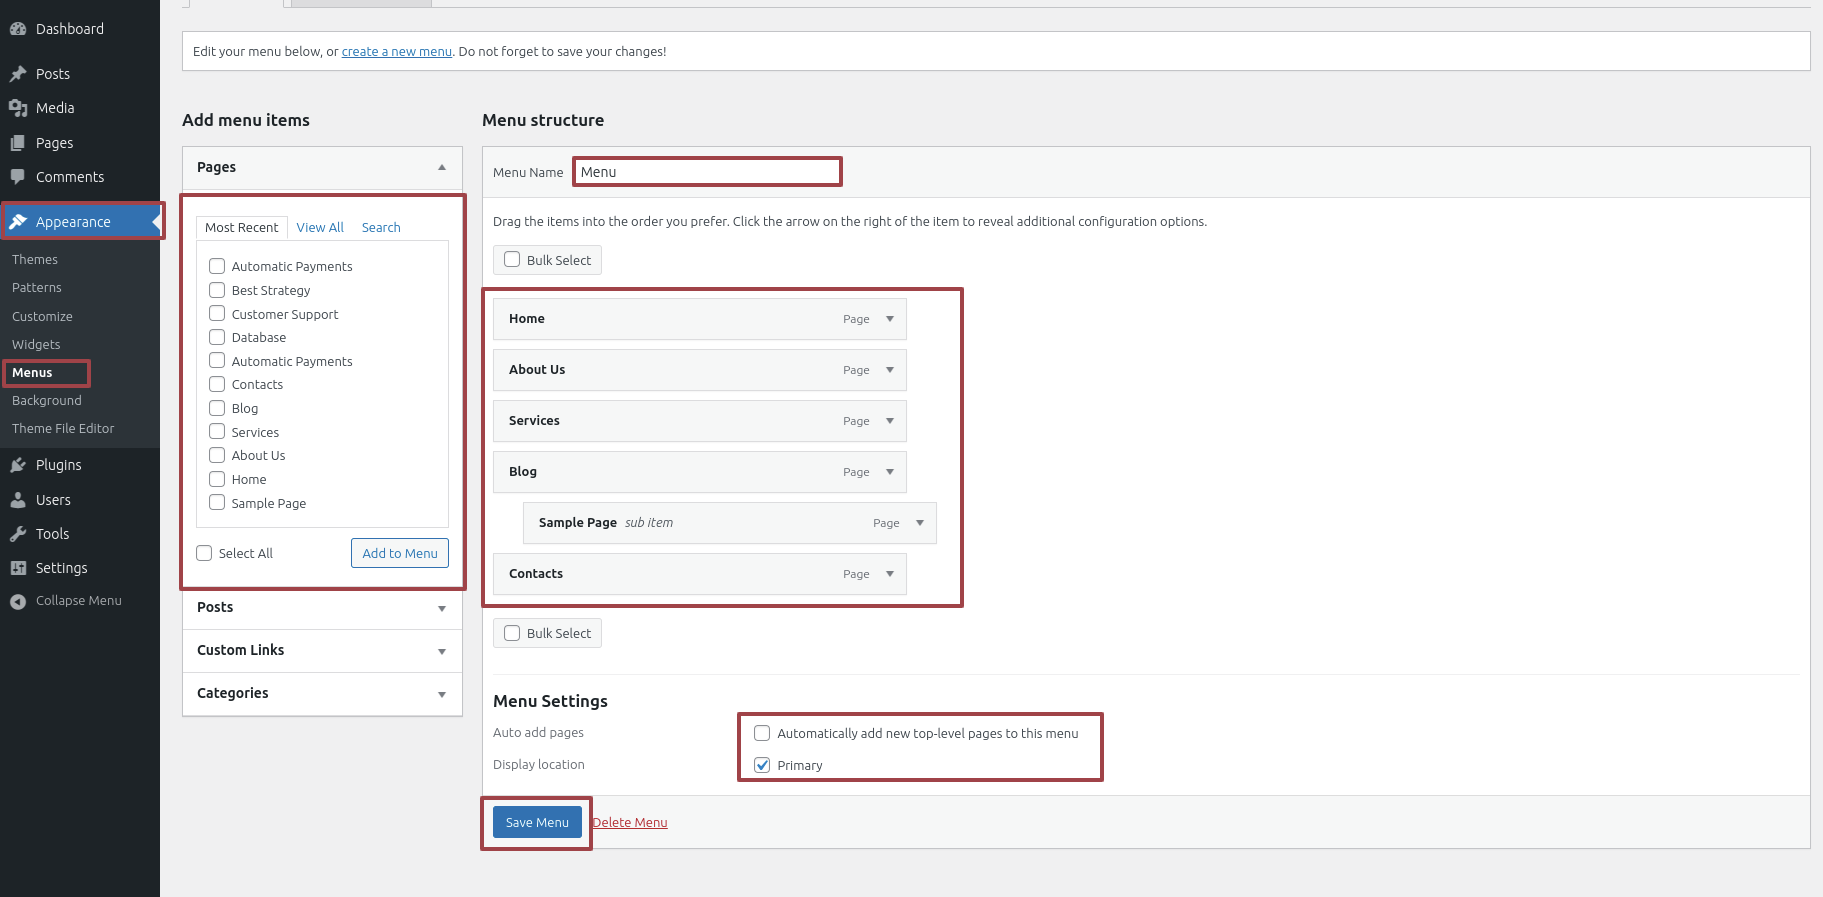This screenshot has height=897, width=1823.
Task: Tick the Home page checkbox
Action: click(x=217, y=479)
